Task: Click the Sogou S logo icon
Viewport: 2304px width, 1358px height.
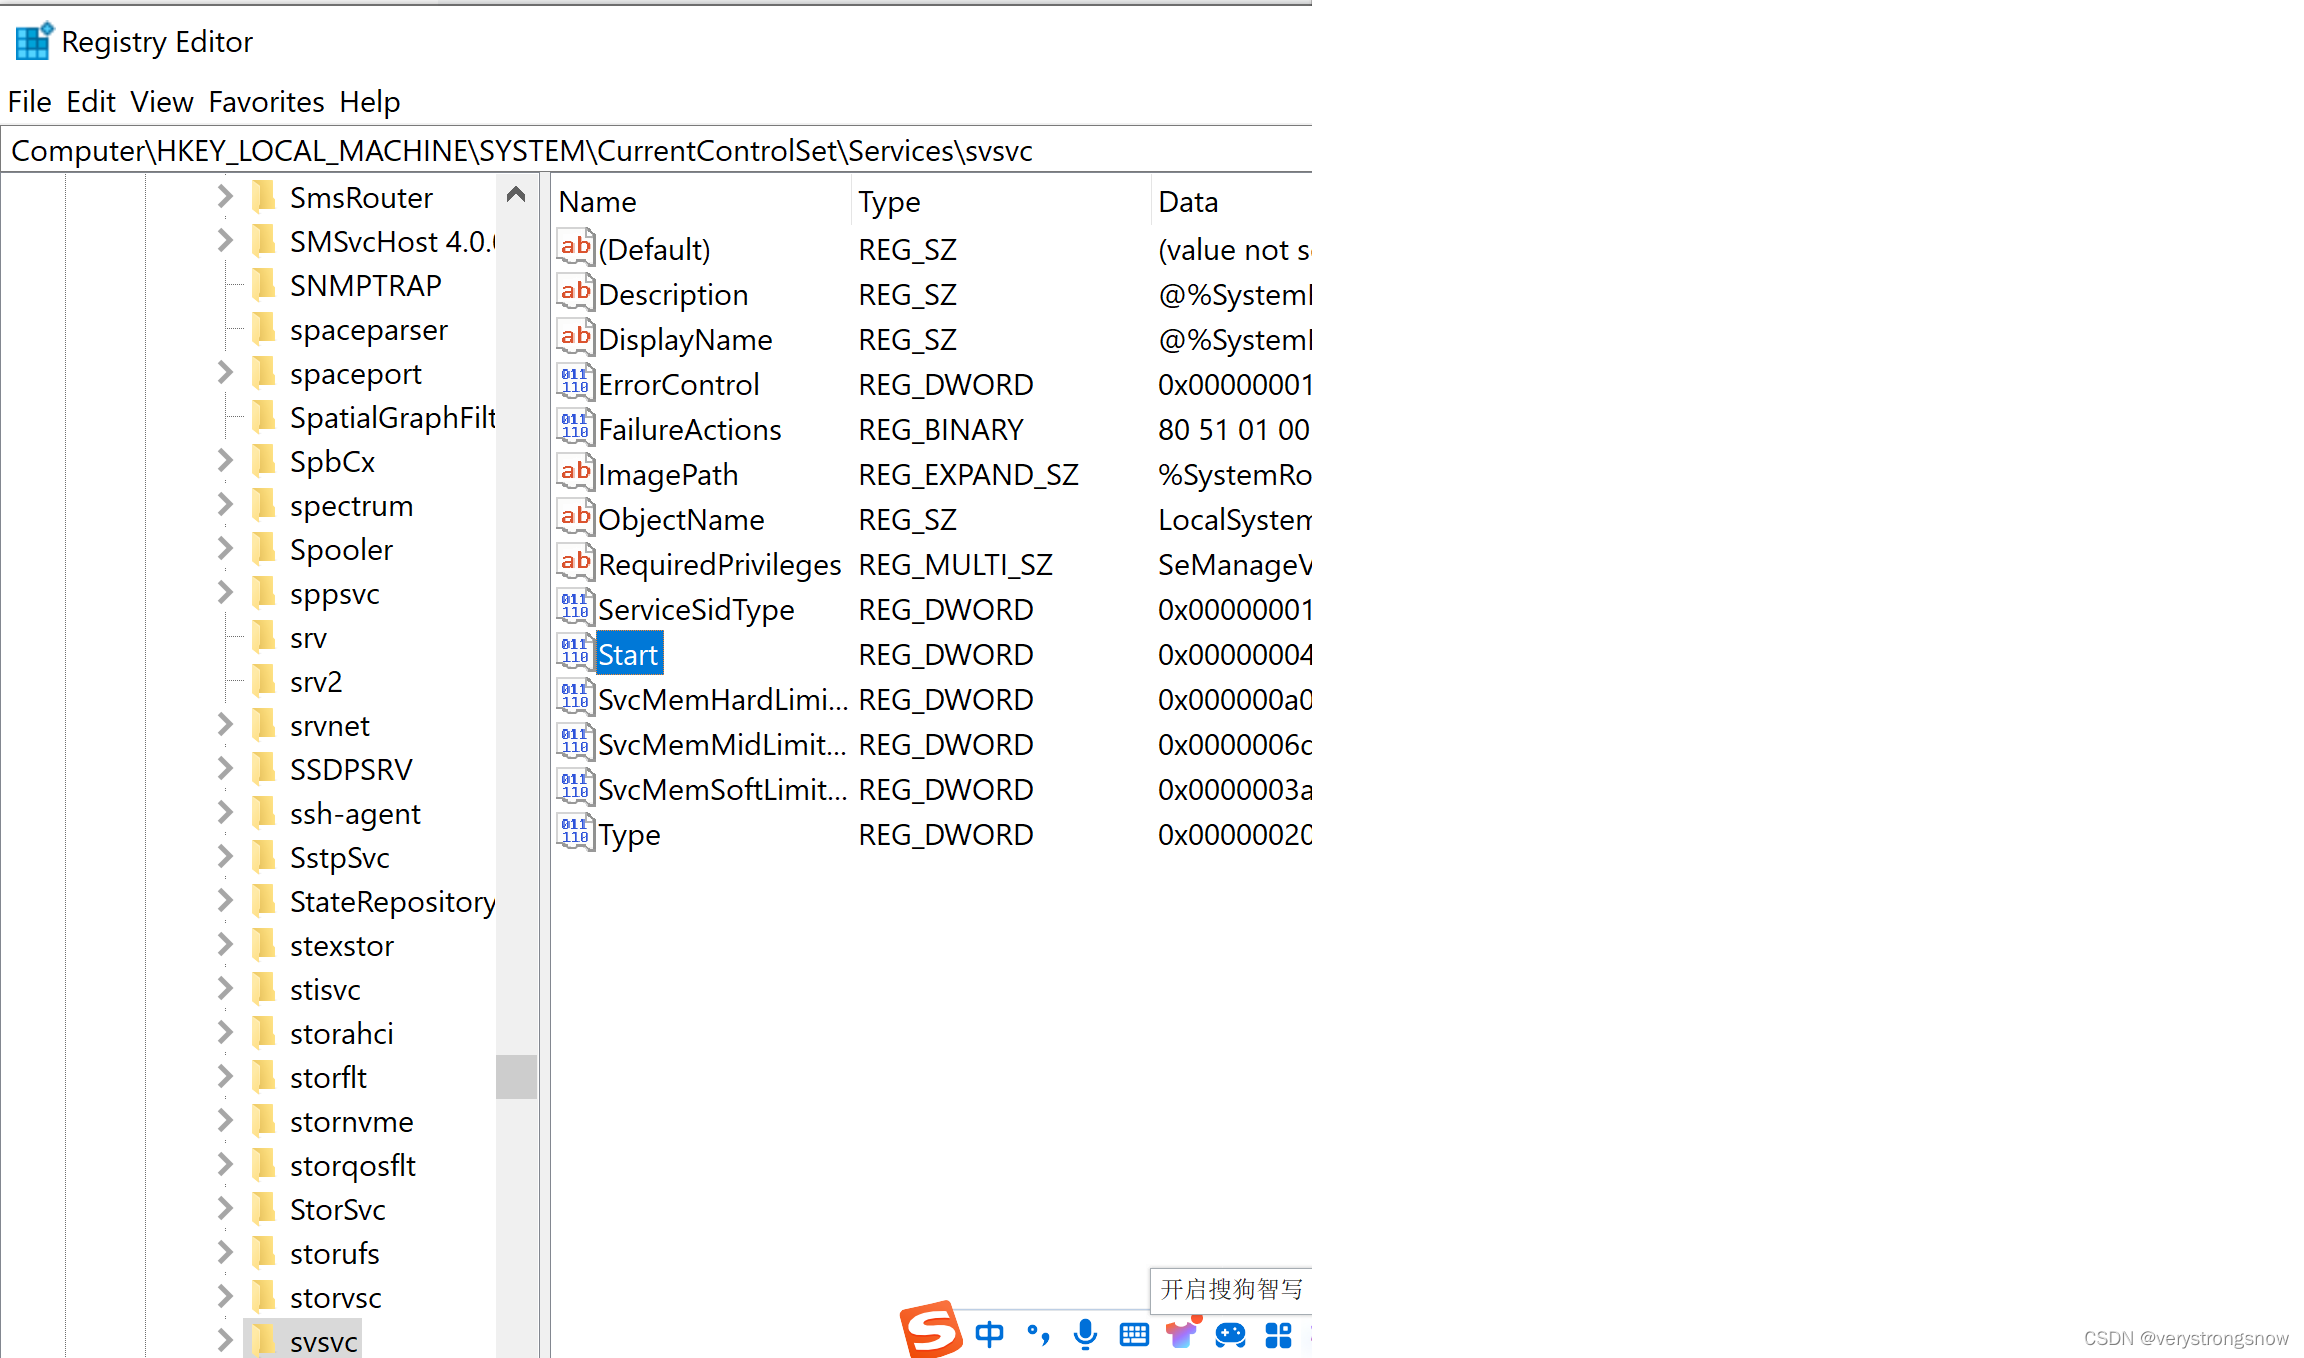Action: pos(930,1330)
